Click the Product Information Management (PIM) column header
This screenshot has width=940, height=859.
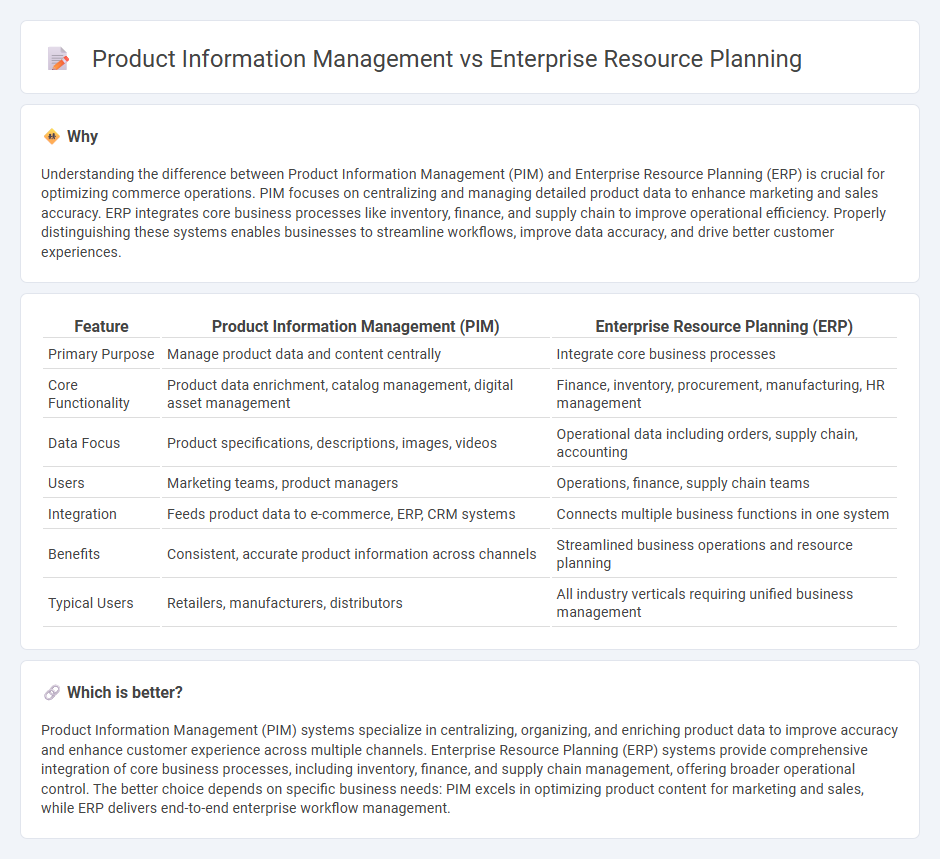tap(355, 326)
